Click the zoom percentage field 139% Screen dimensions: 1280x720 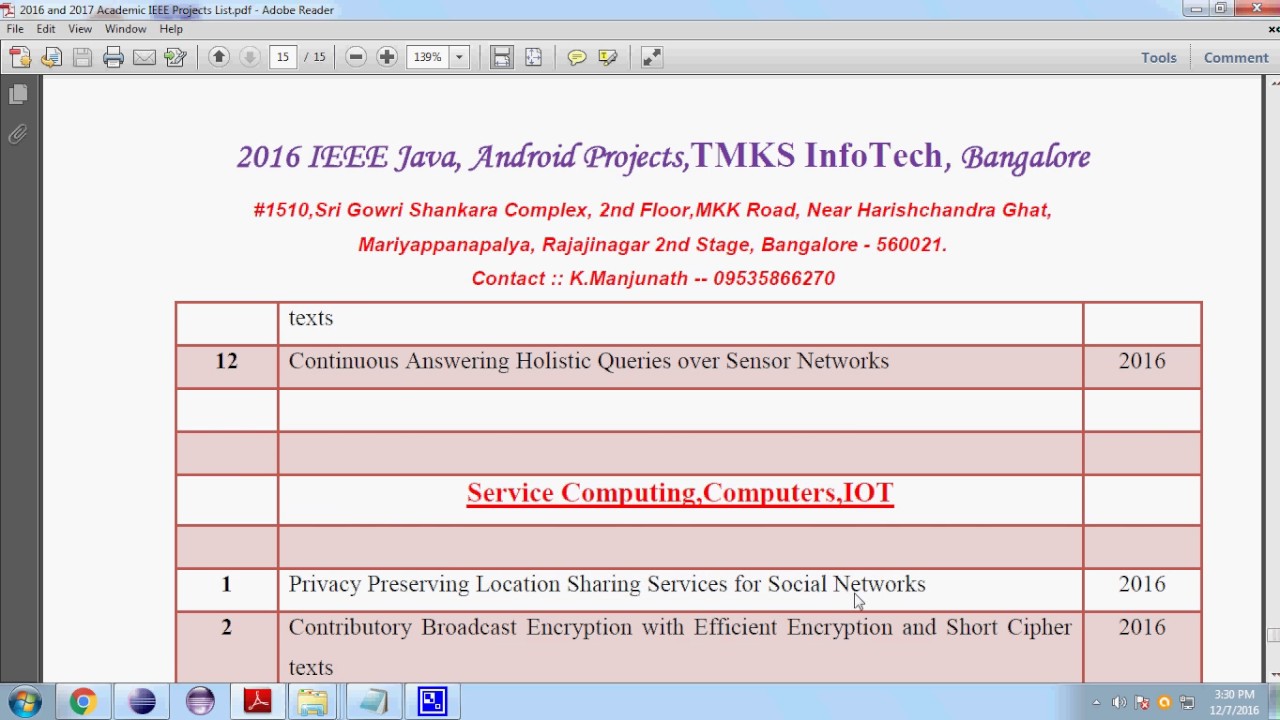pyautogui.click(x=428, y=57)
